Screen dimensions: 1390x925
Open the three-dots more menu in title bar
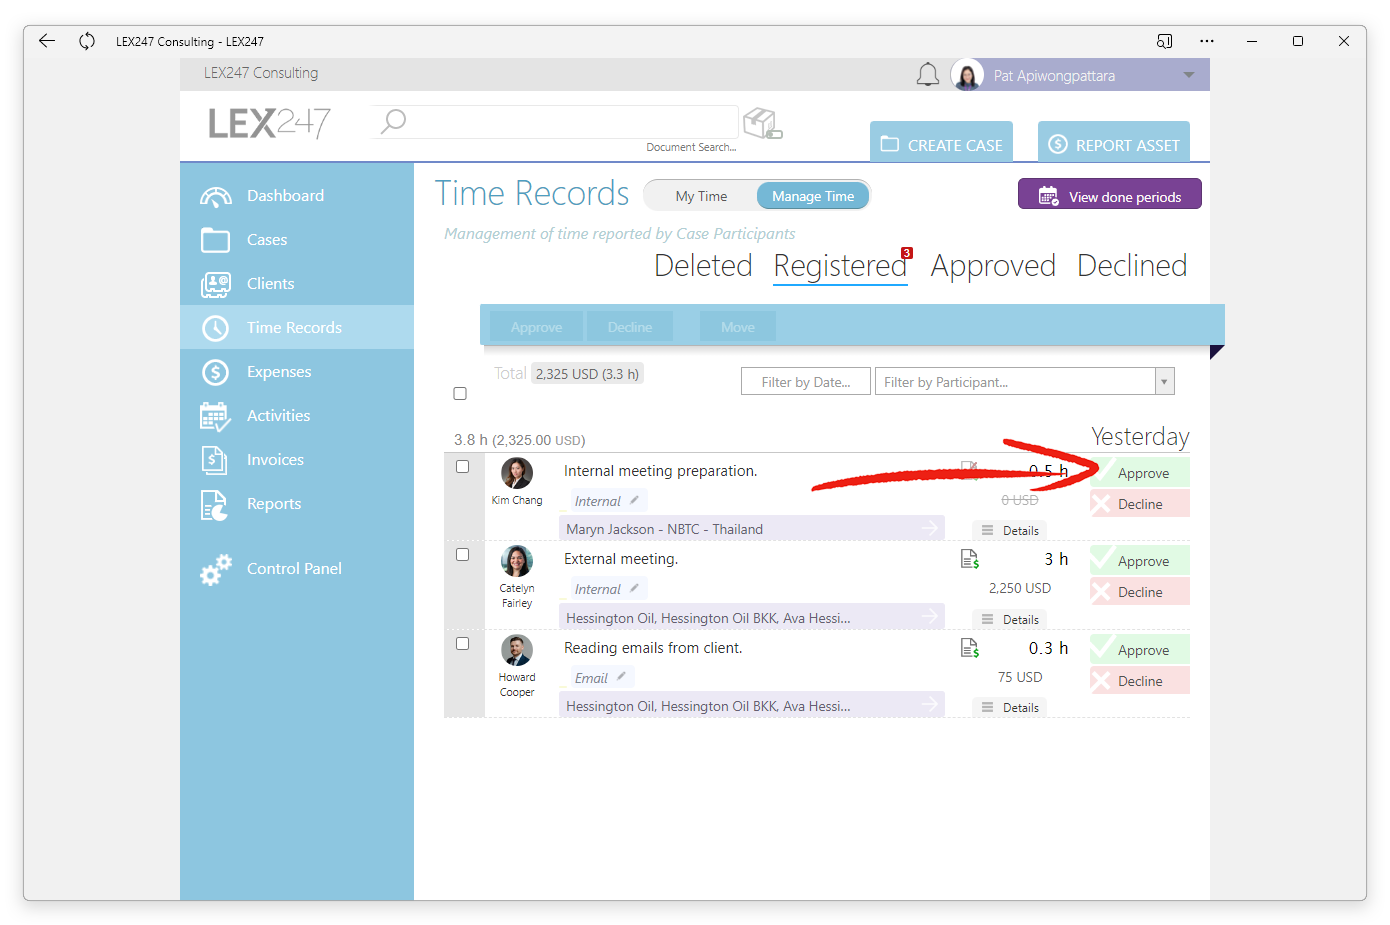point(1207,41)
